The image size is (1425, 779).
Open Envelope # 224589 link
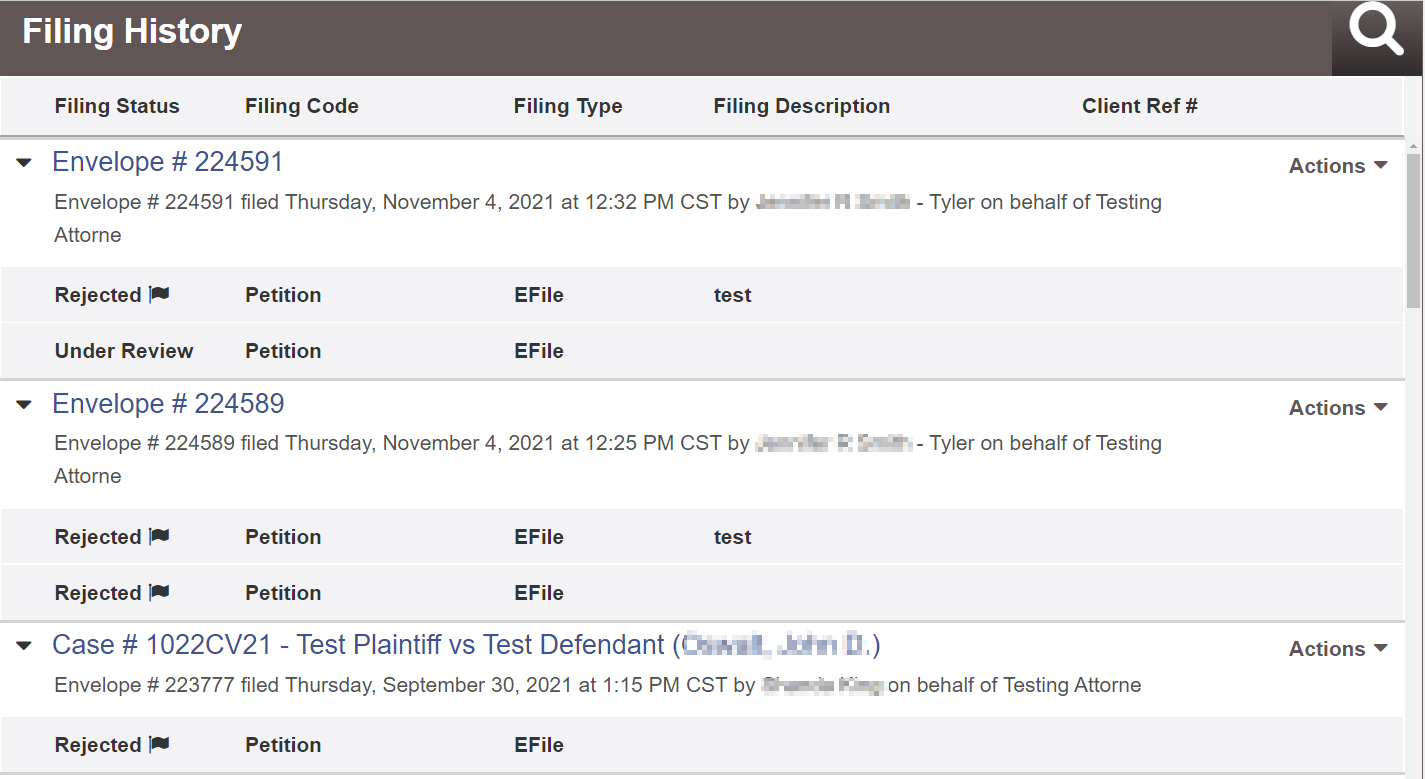(x=168, y=404)
